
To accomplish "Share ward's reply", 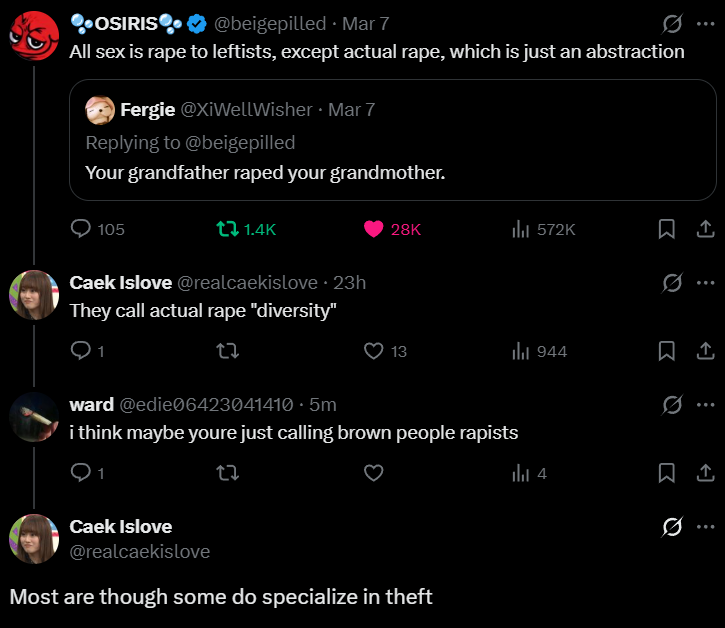I will point(704,473).
